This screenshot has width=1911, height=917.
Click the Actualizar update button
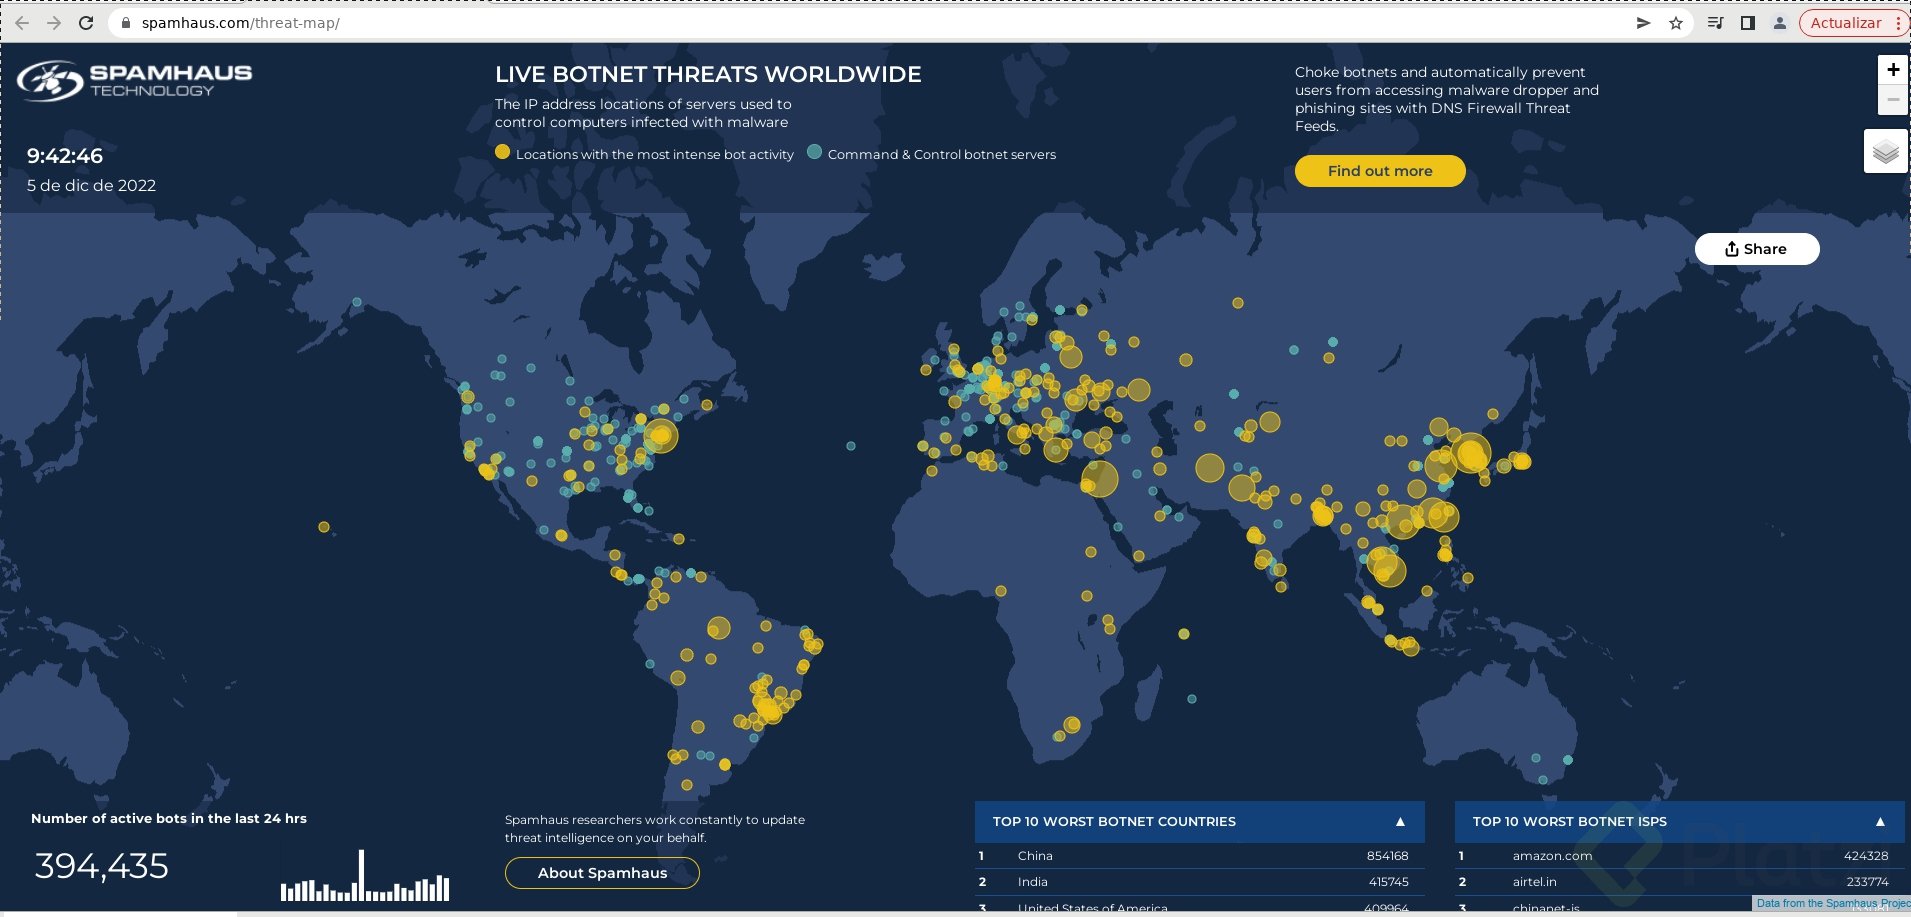[x=1846, y=23]
